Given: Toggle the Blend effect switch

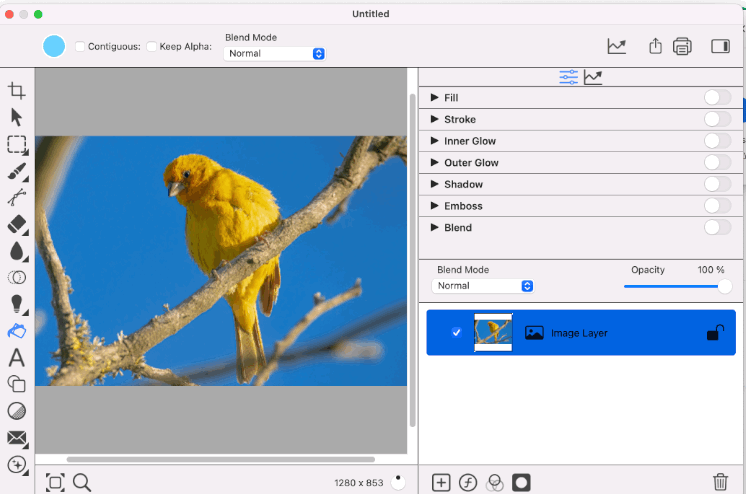Looking at the screenshot, I should pos(717,227).
